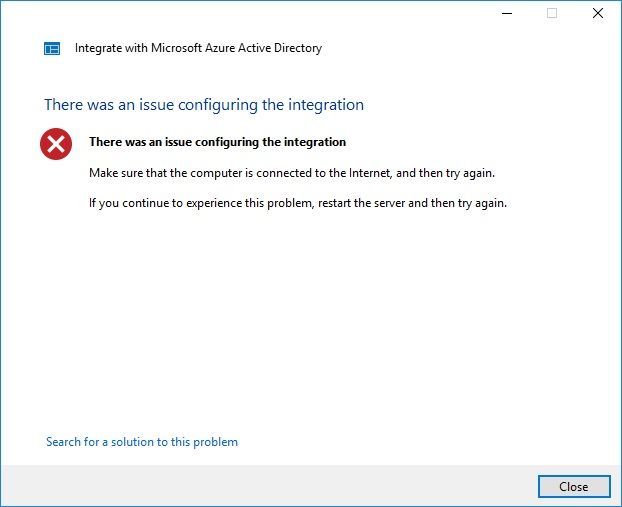Open the 'Search for a solution to this problem' link
Screen dimensions: 622x507
click(x=142, y=442)
